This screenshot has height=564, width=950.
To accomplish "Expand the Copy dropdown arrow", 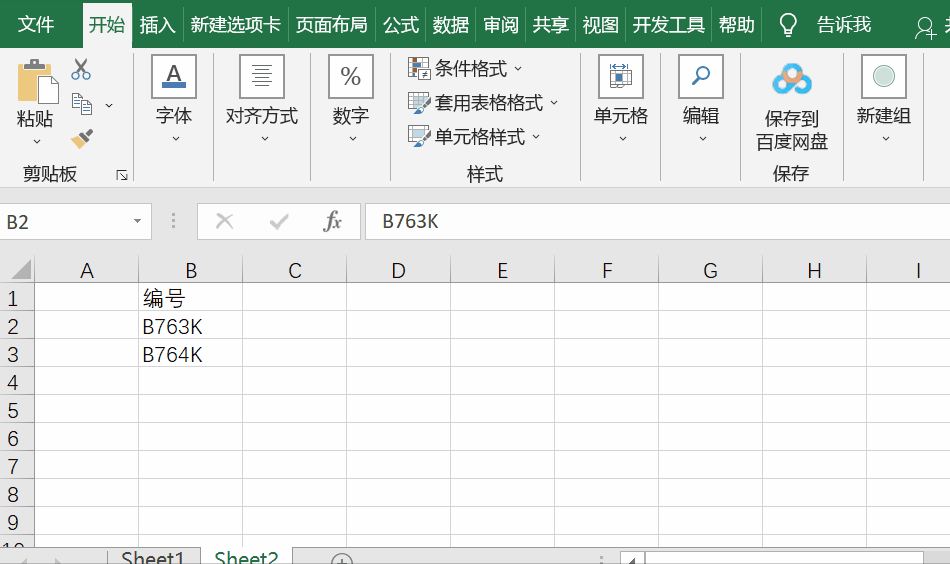I will coord(109,105).
